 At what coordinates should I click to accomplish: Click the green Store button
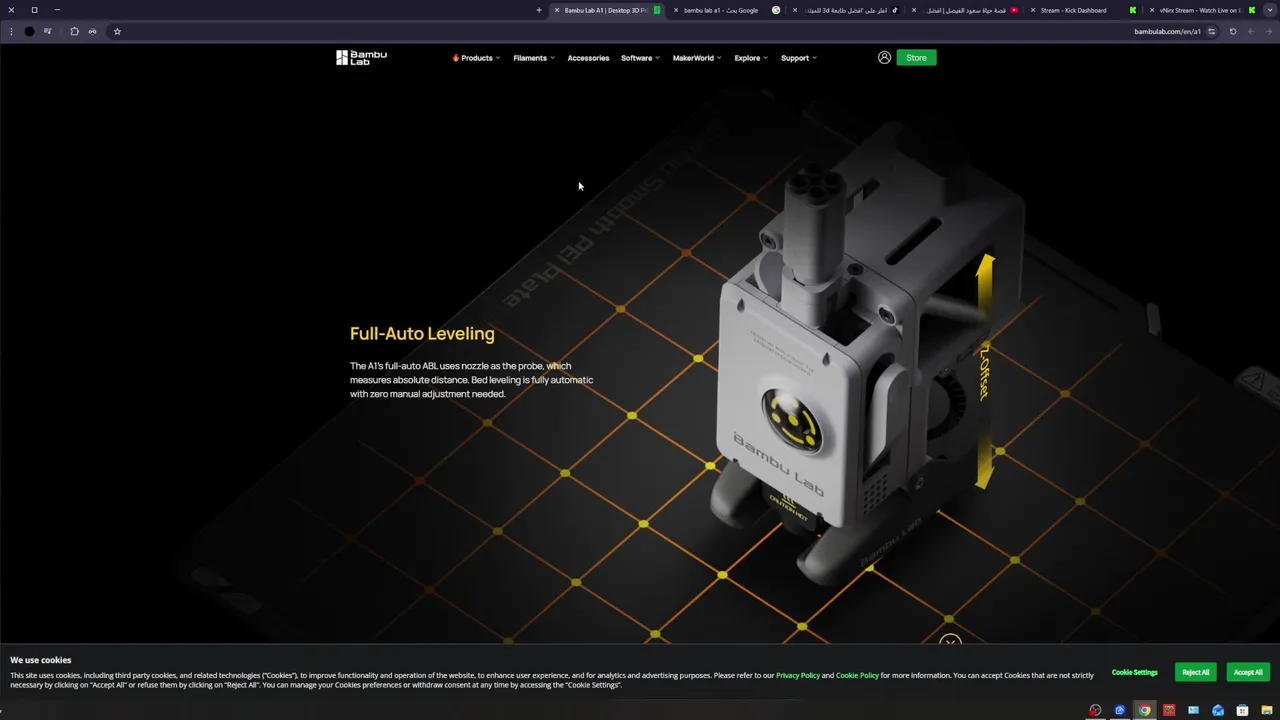coord(916,58)
